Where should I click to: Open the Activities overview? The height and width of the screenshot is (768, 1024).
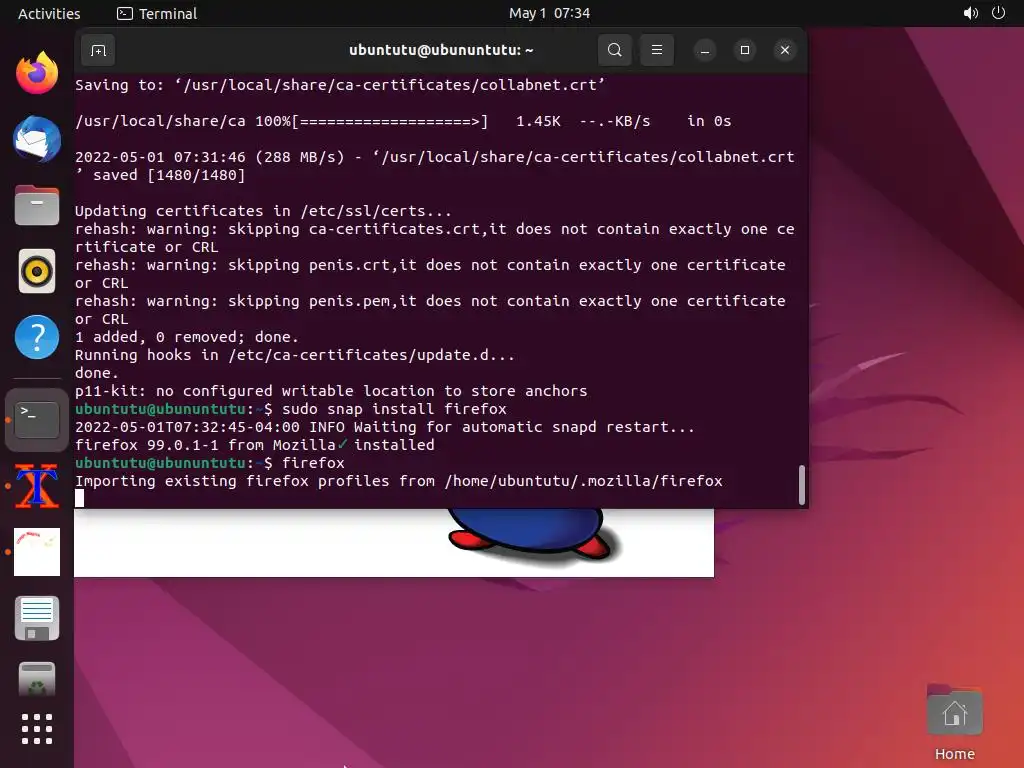click(x=49, y=13)
